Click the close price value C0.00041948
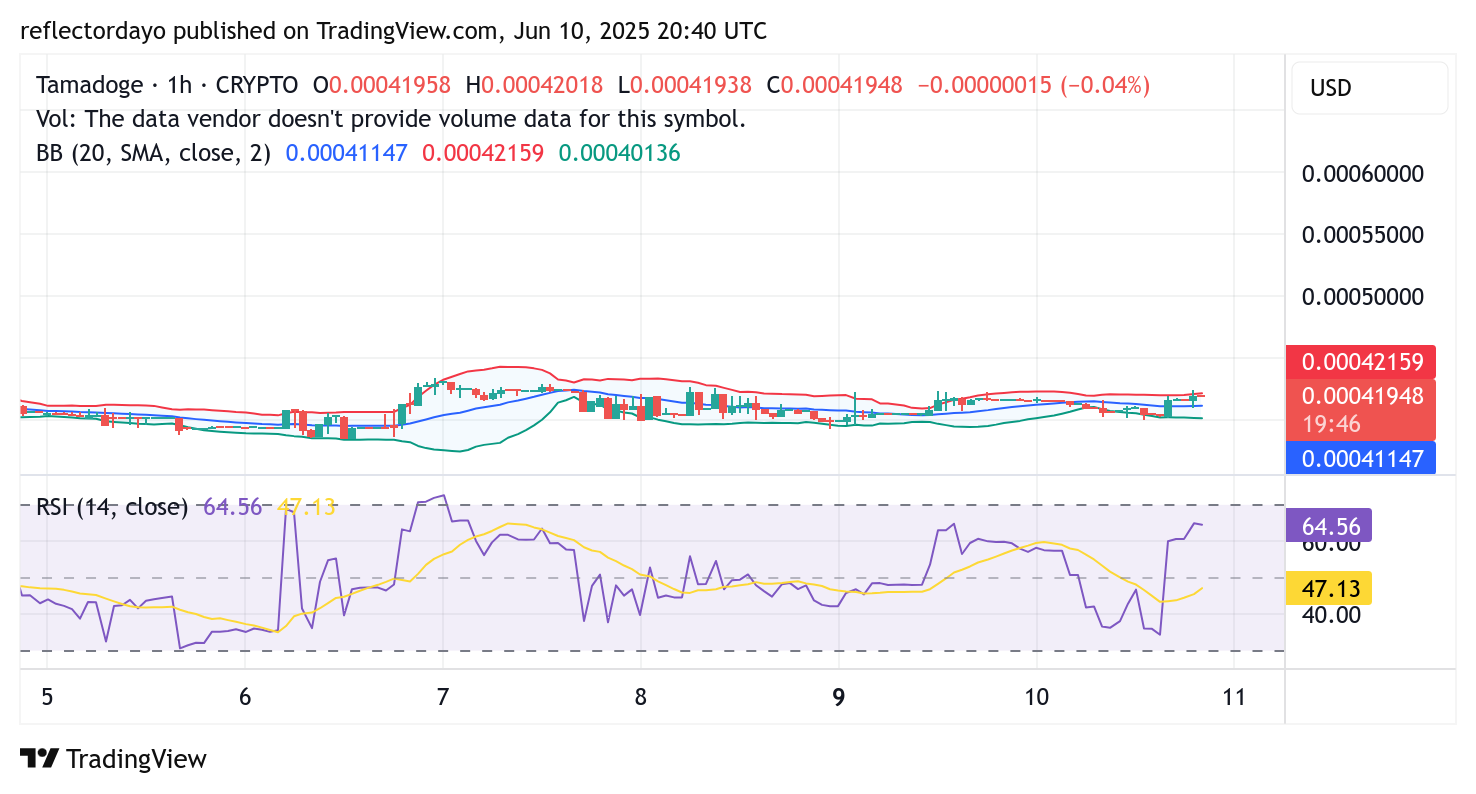 click(834, 85)
